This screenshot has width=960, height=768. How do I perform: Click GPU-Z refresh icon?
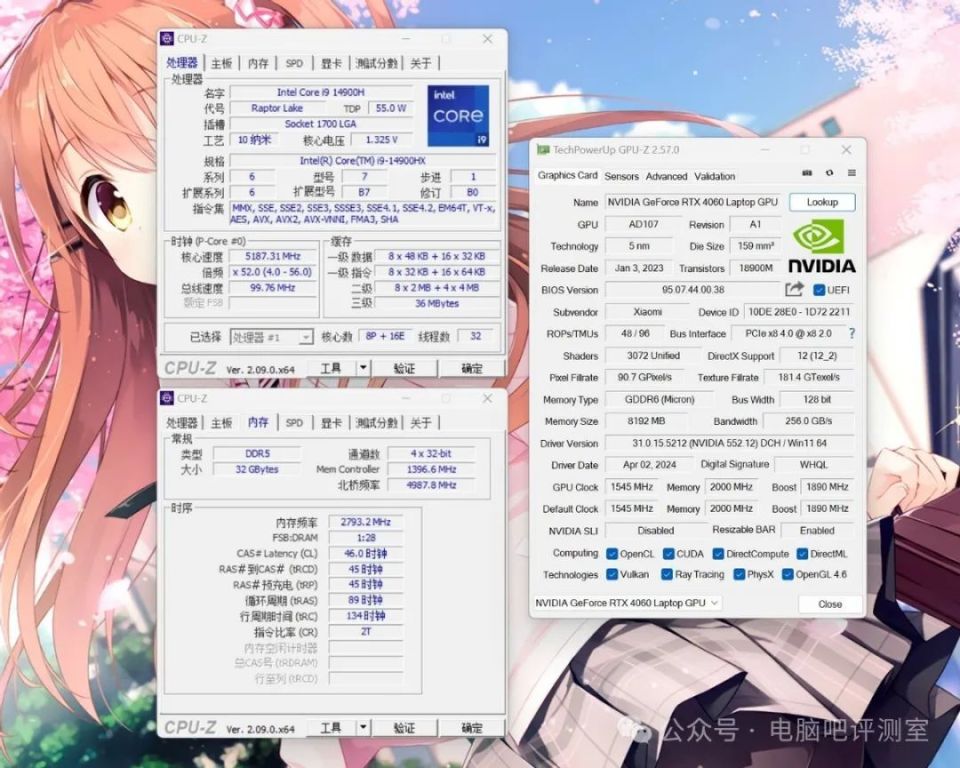pyautogui.click(x=829, y=173)
